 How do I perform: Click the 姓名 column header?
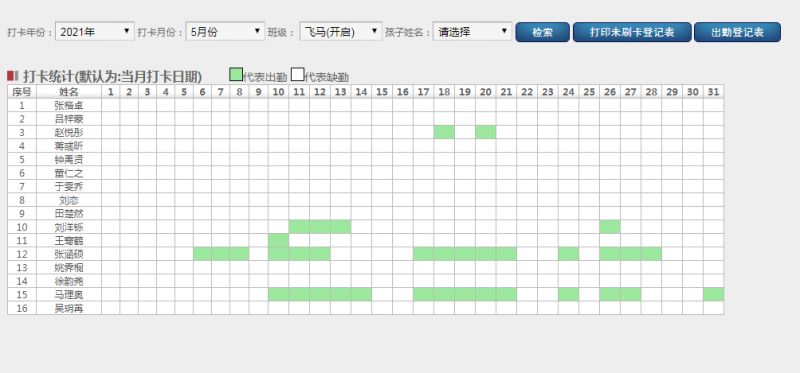(69, 92)
